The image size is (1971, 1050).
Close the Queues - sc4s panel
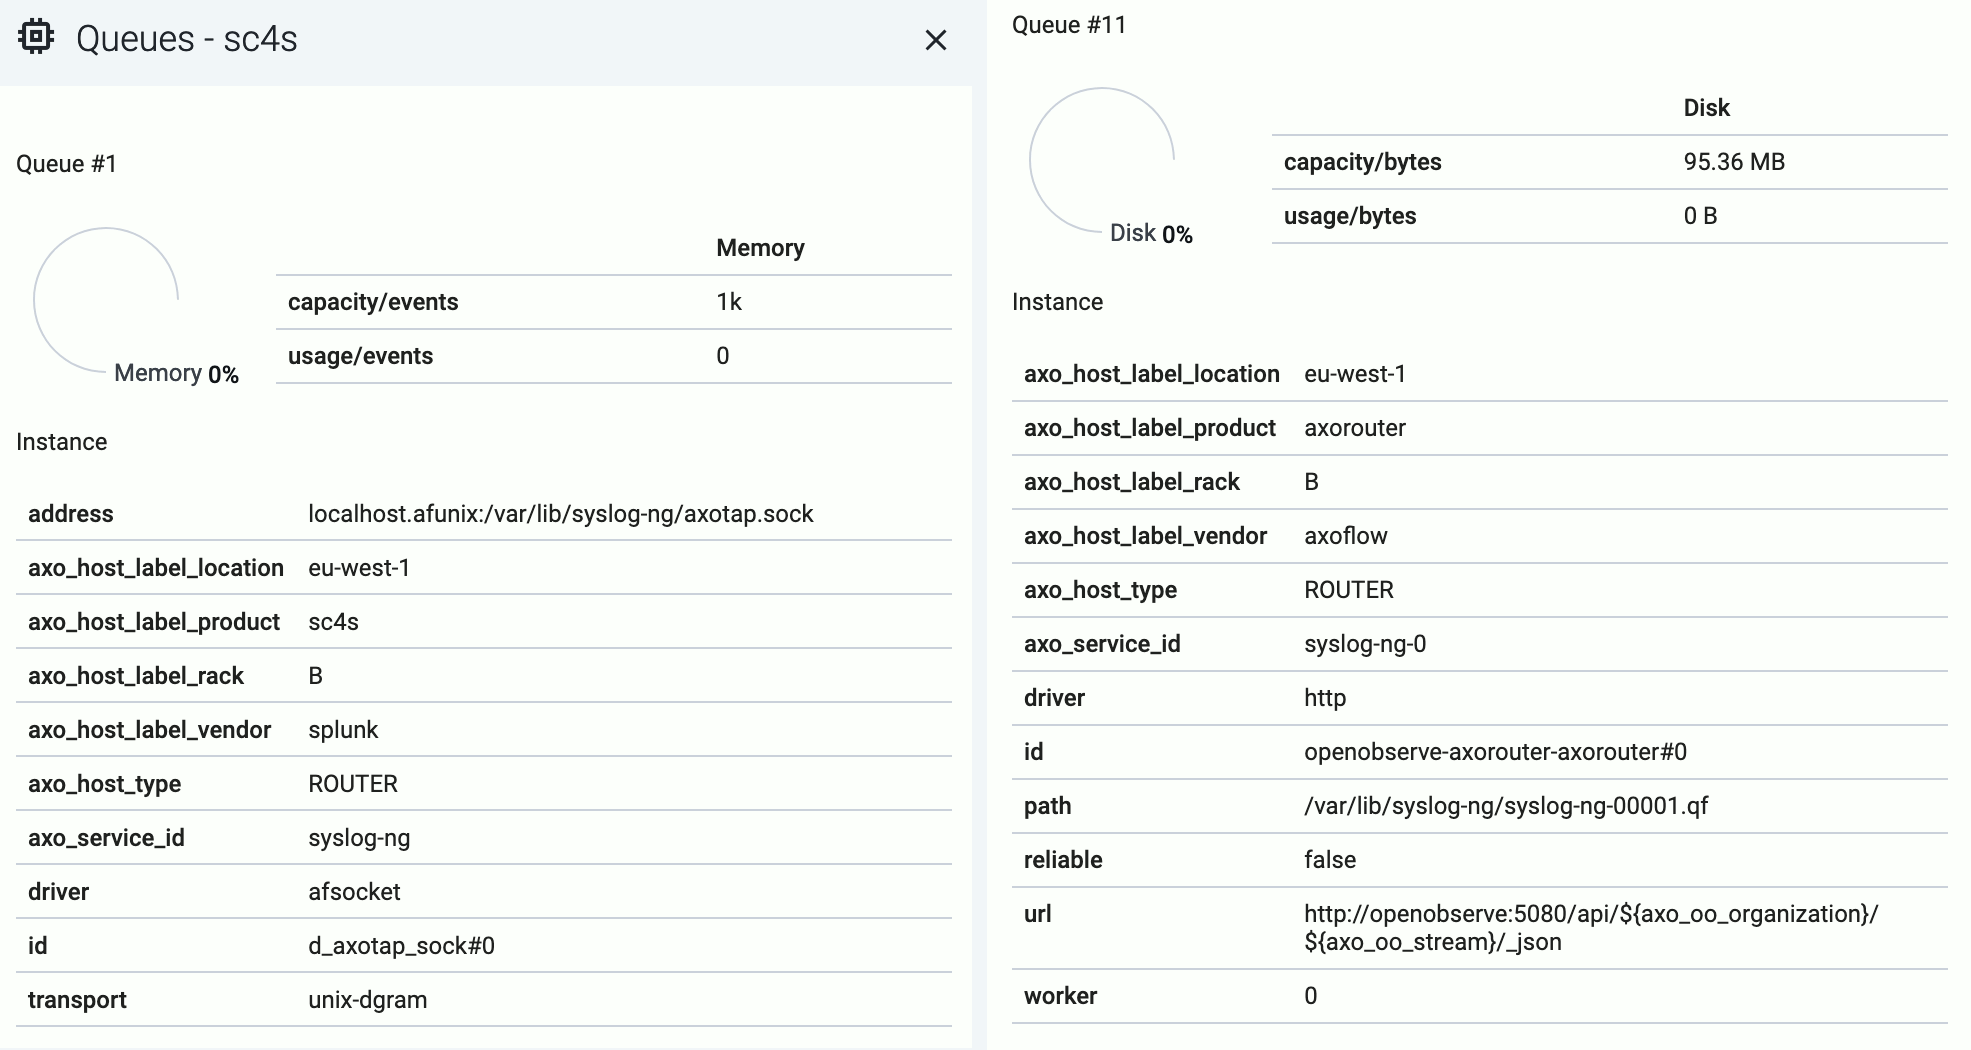[x=935, y=40]
